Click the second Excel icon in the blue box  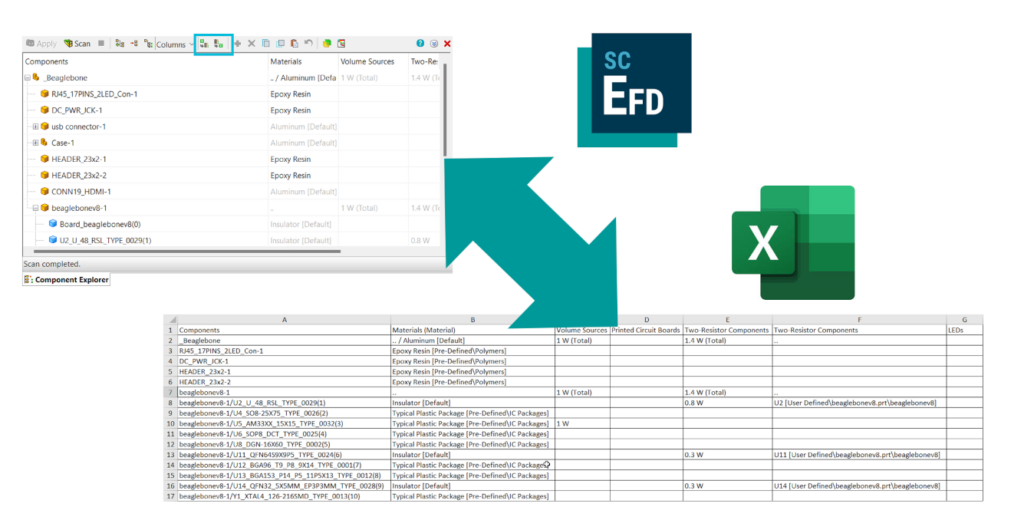[x=219, y=44]
